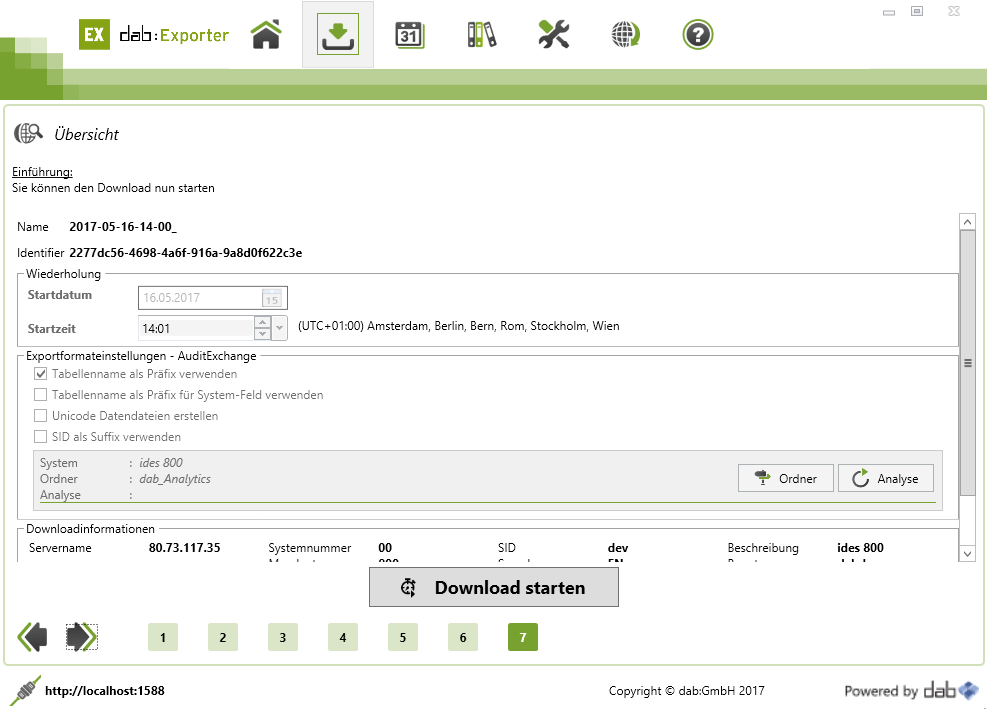Screen dimensions: 987x709
Task: Click the plug connection status icon
Action: [25, 691]
